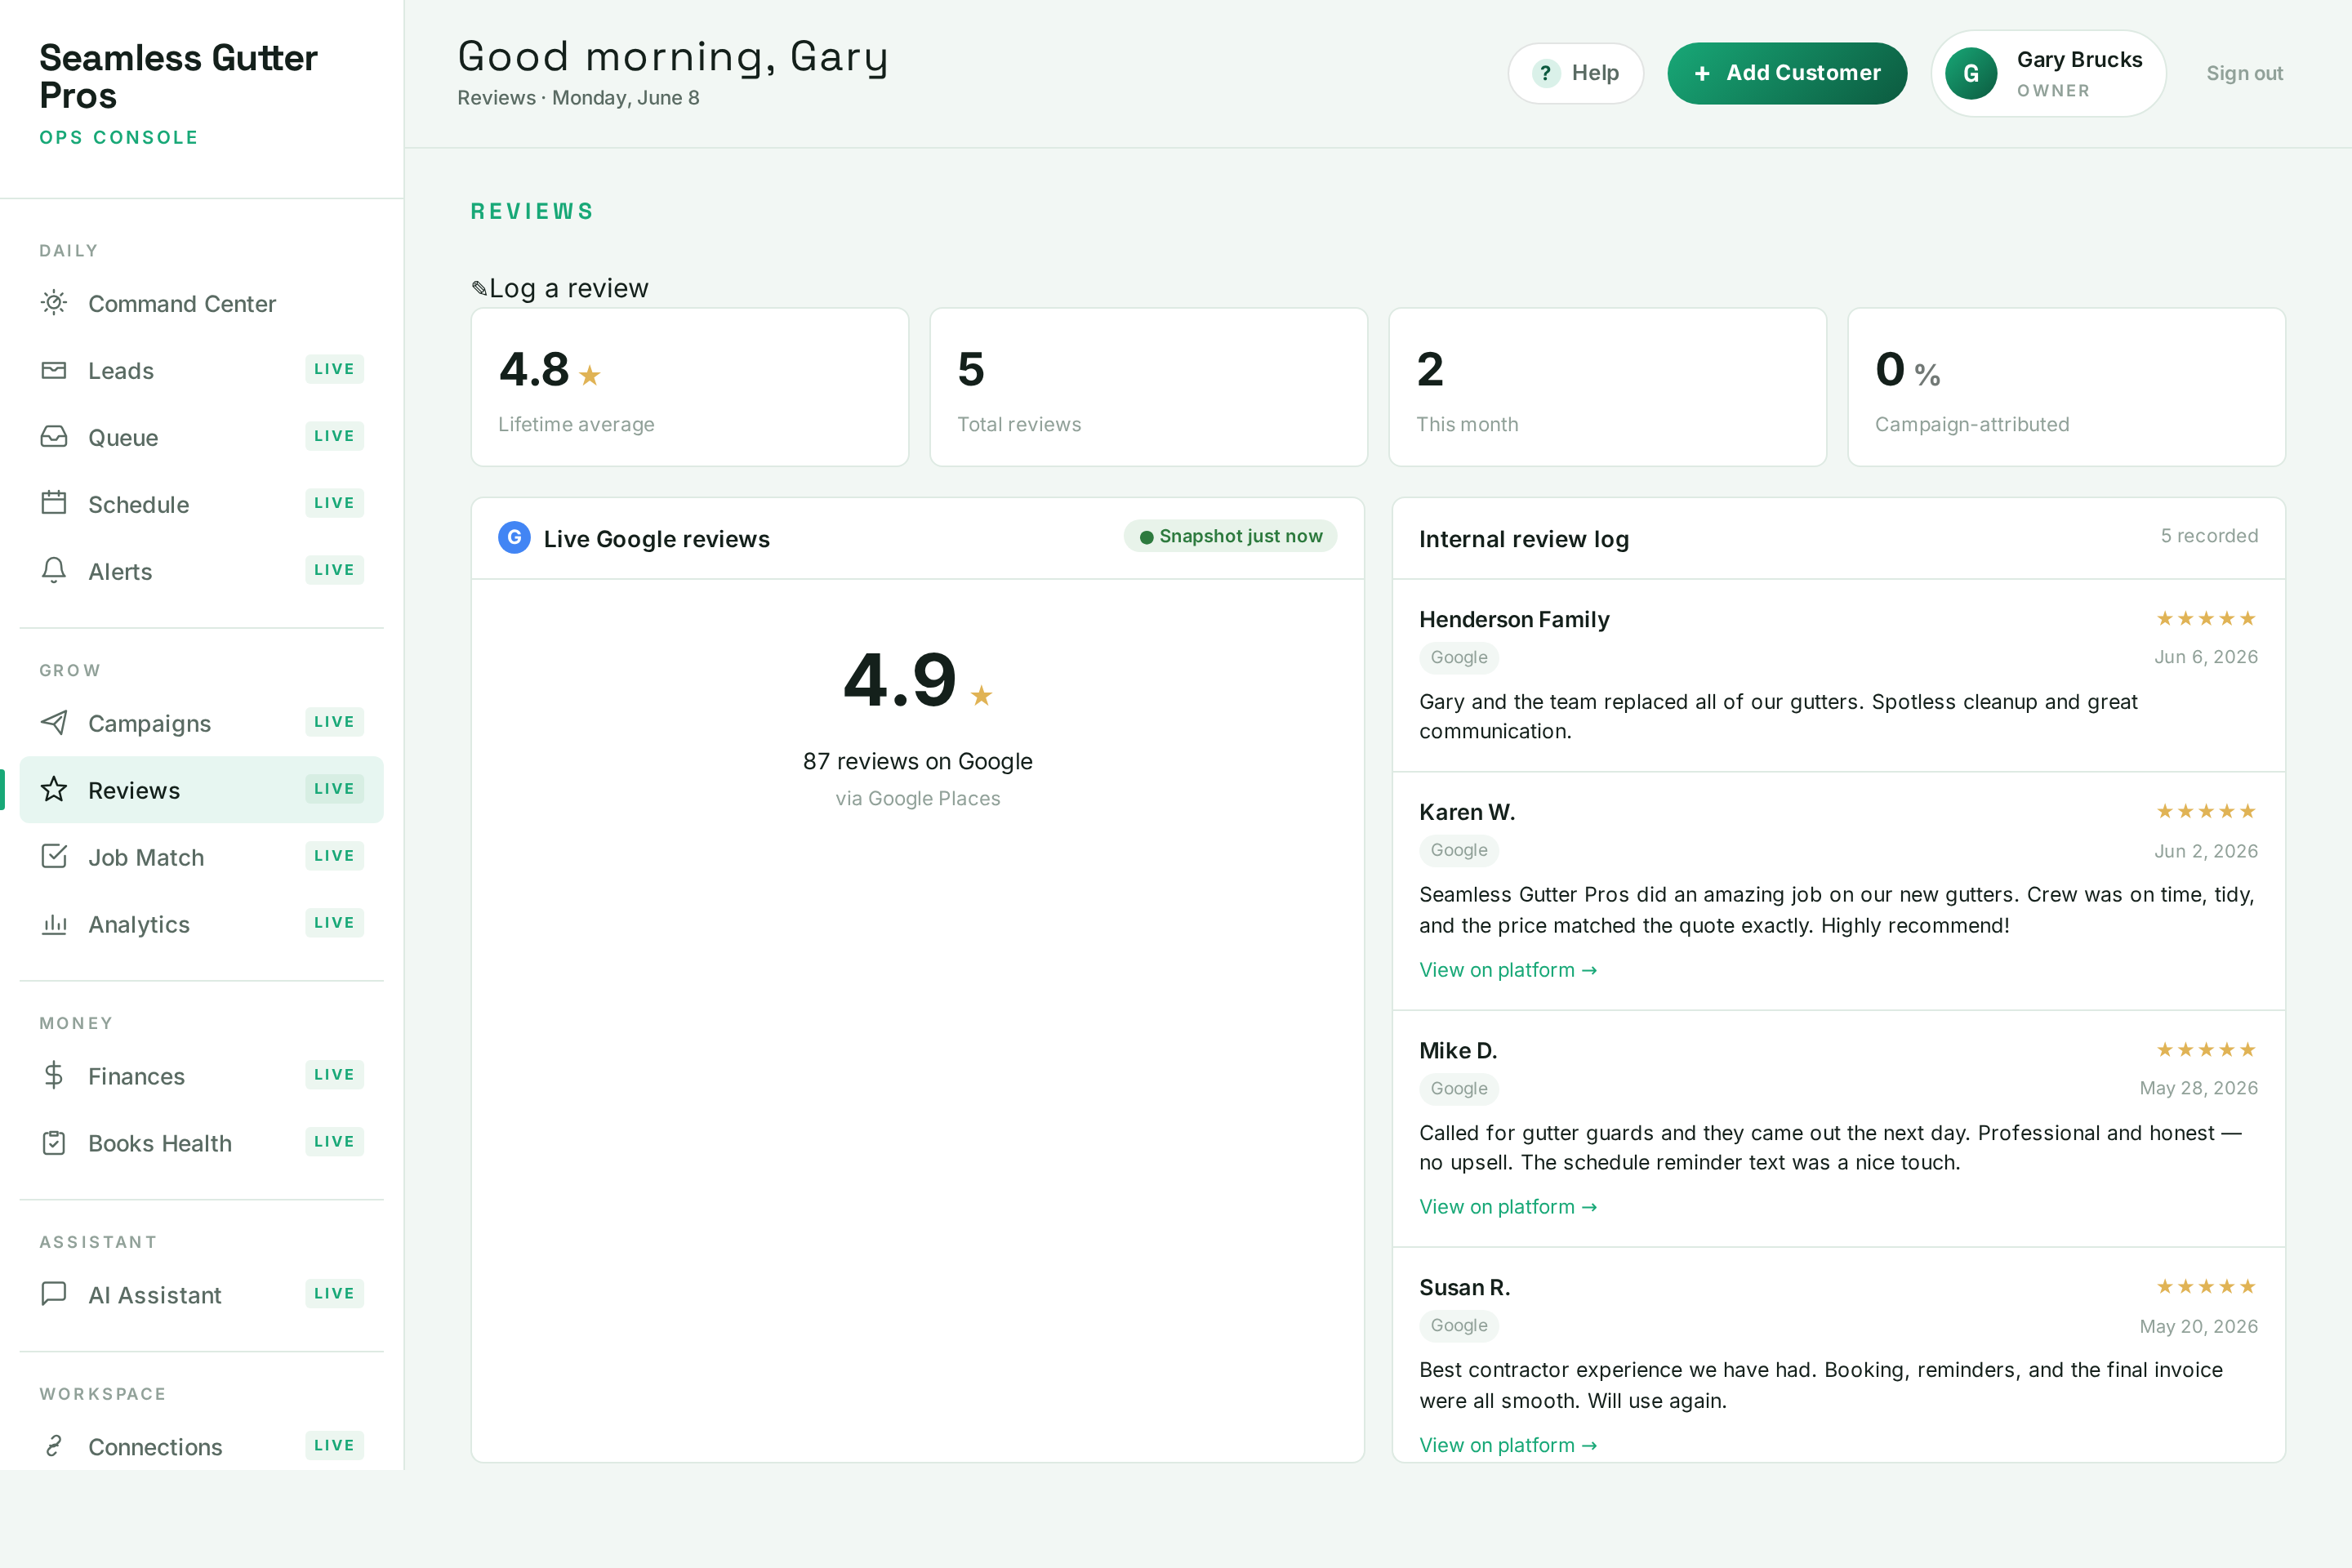Click the 'Internal review log' heading

(1524, 539)
